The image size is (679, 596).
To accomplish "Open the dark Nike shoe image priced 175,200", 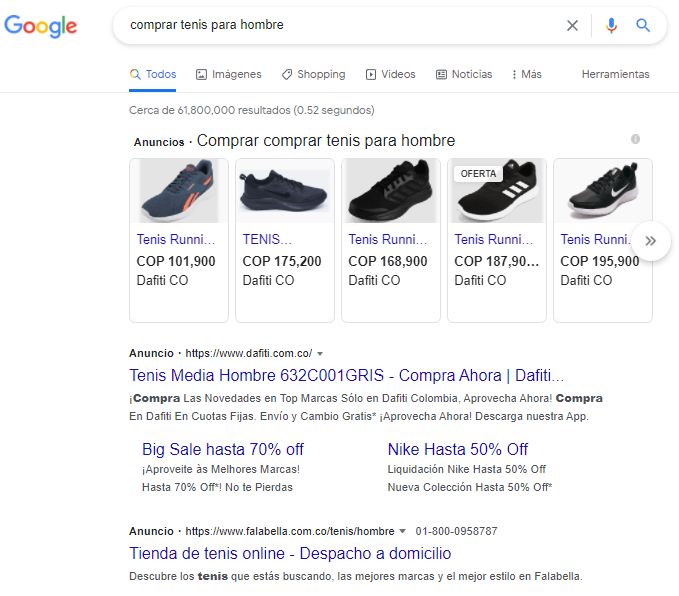I will pos(285,191).
